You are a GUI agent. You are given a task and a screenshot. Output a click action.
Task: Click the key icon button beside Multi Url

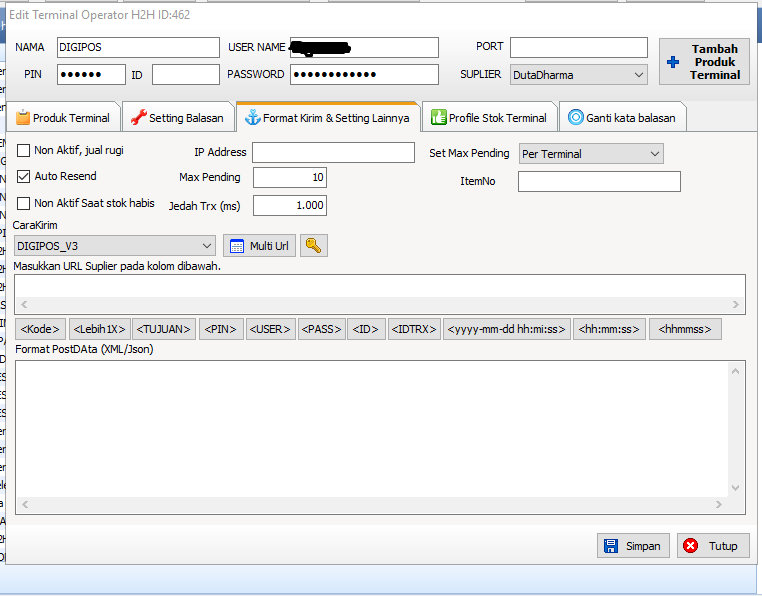(314, 246)
